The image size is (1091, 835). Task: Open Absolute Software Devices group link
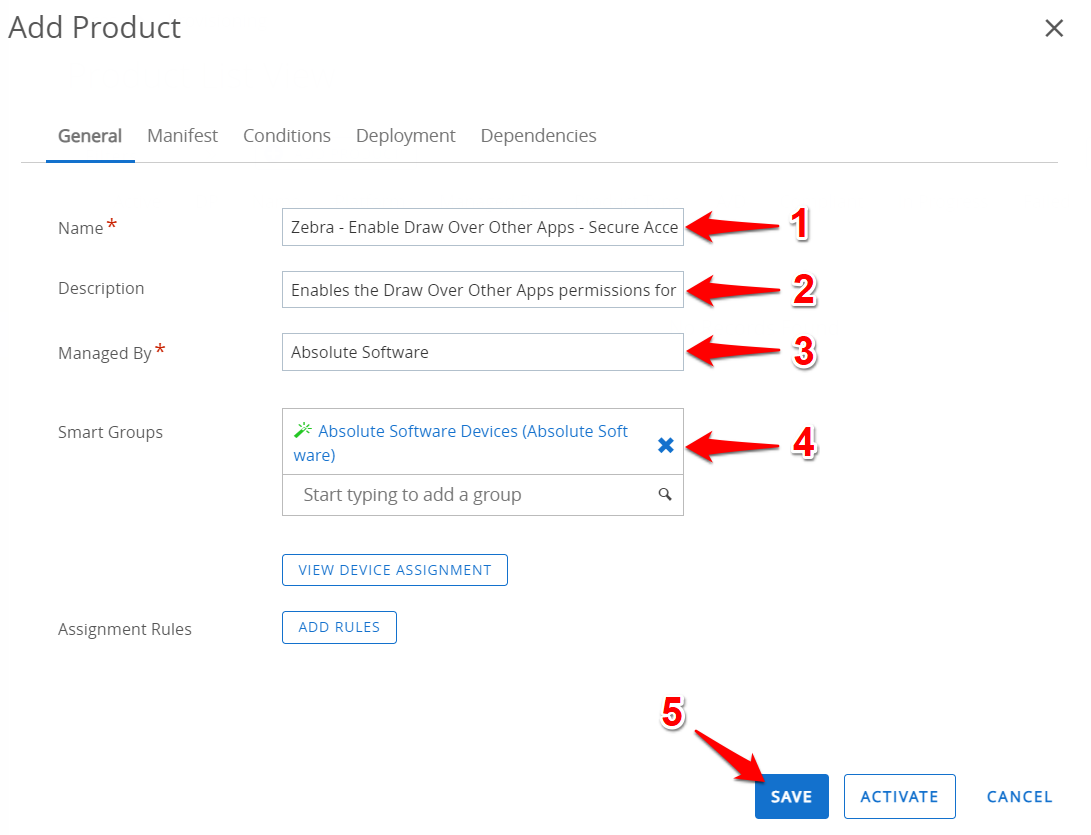[461, 443]
